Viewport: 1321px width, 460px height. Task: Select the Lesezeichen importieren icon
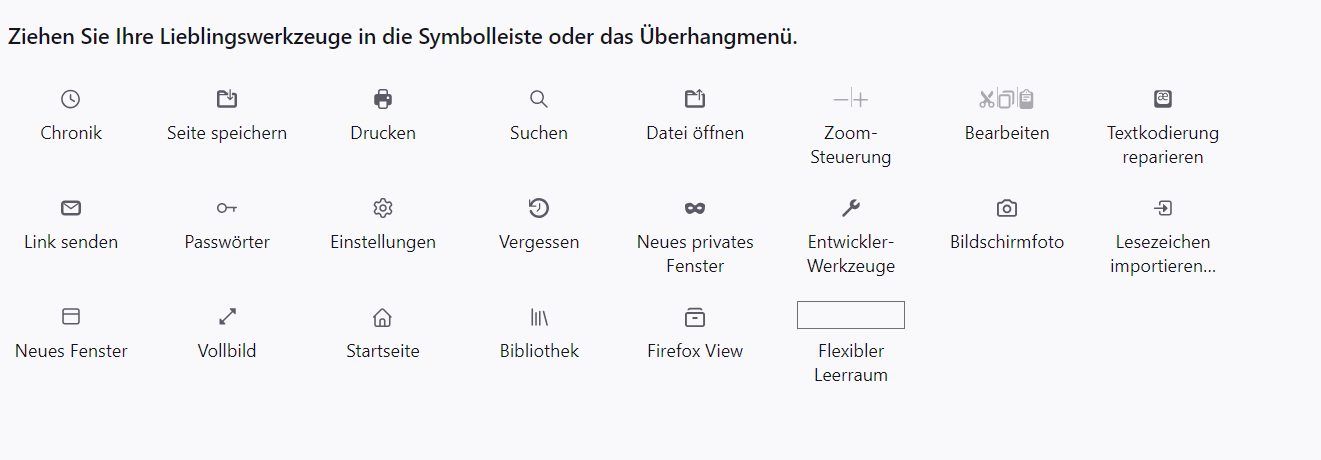coord(1163,208)
